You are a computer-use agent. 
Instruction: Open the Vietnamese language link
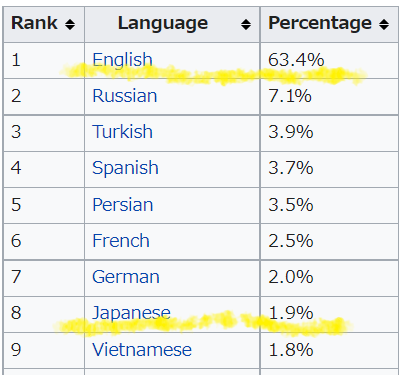[142, 350]
